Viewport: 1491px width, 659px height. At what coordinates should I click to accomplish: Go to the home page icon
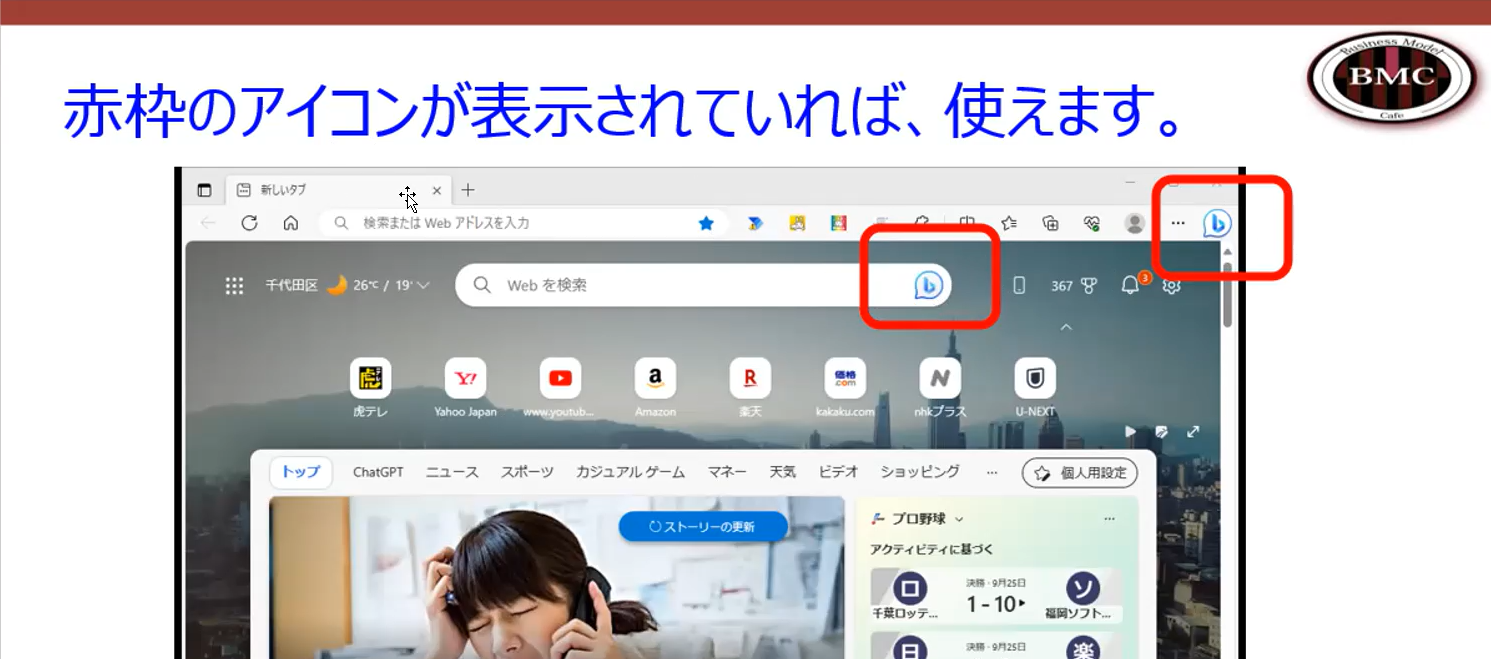pyautogui.click(x=291, y=223)
